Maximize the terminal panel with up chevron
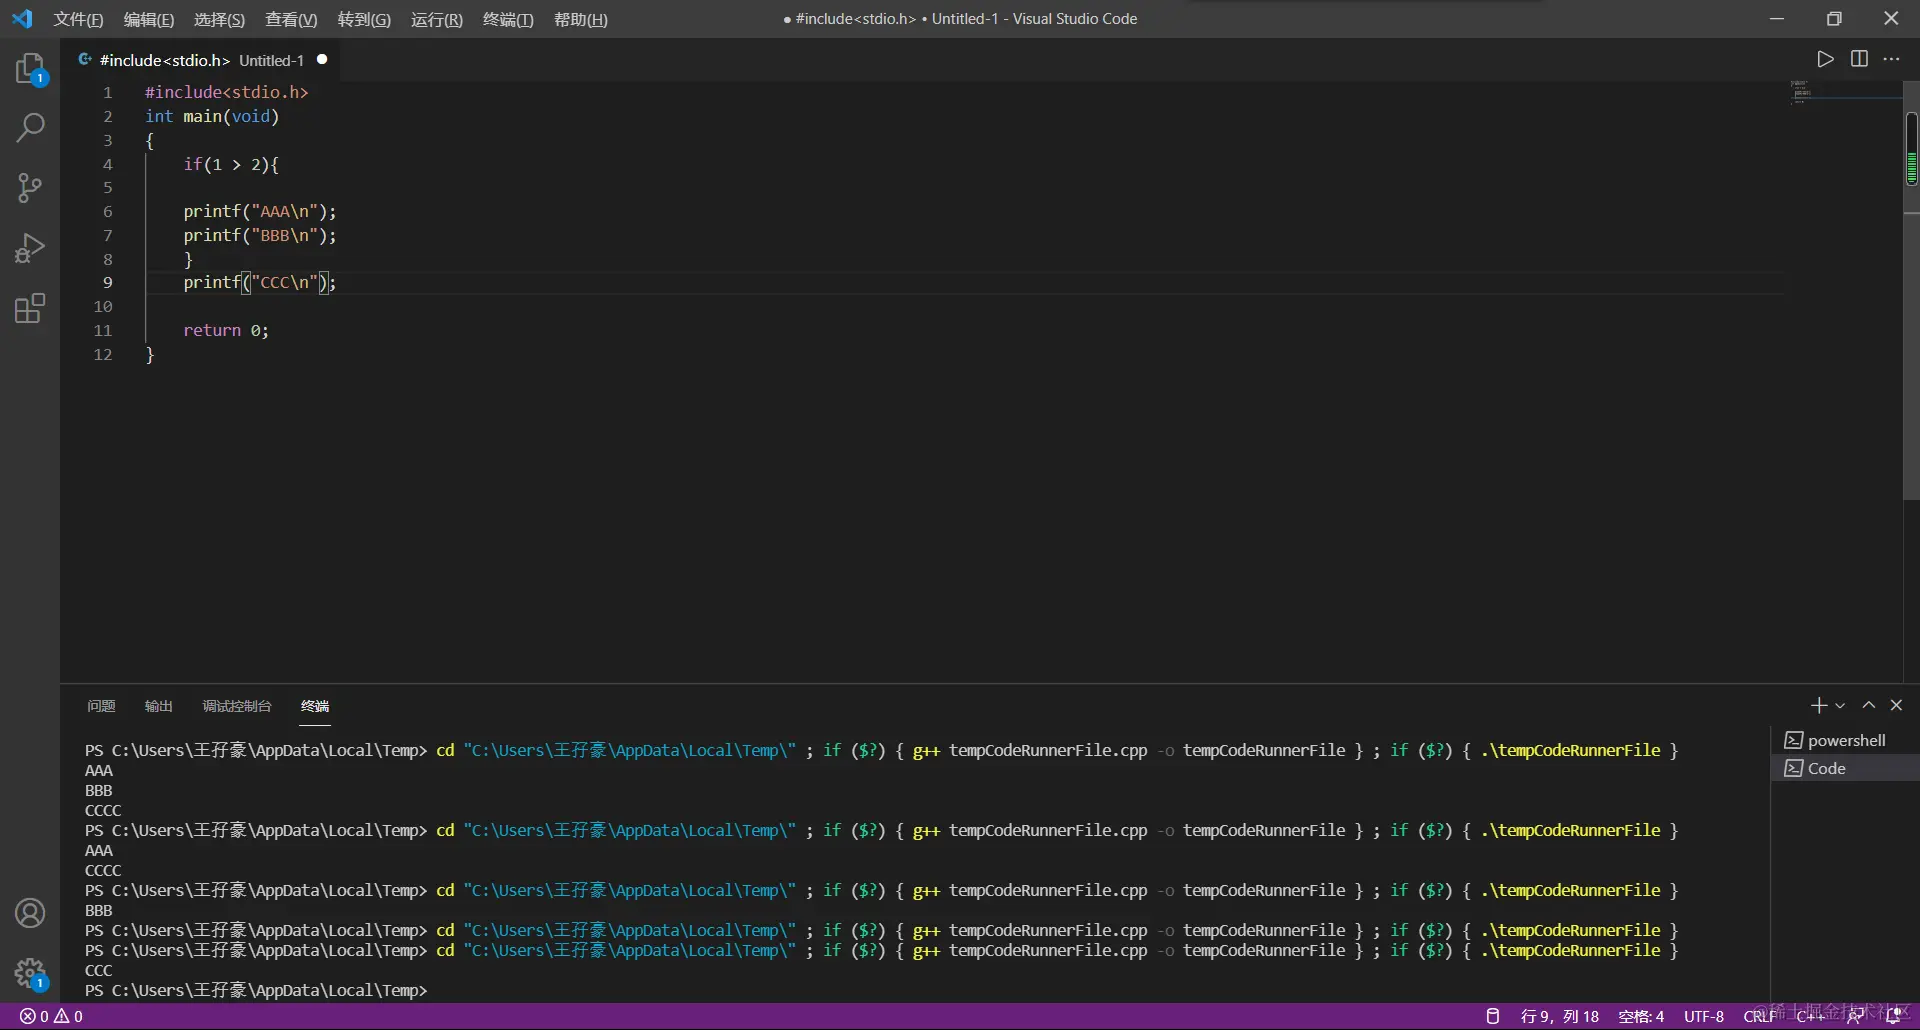1920x1030 pixels. (x=1868, y=706)
